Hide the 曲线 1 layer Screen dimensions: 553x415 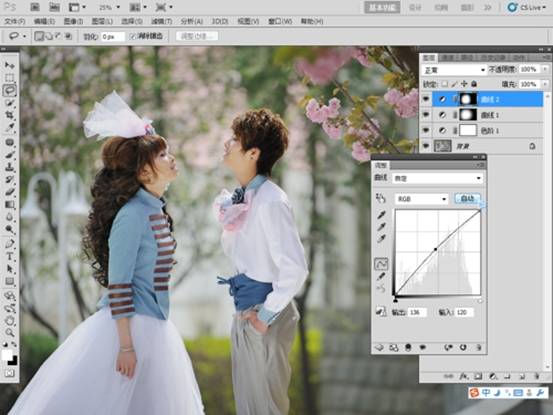(426, 115)
